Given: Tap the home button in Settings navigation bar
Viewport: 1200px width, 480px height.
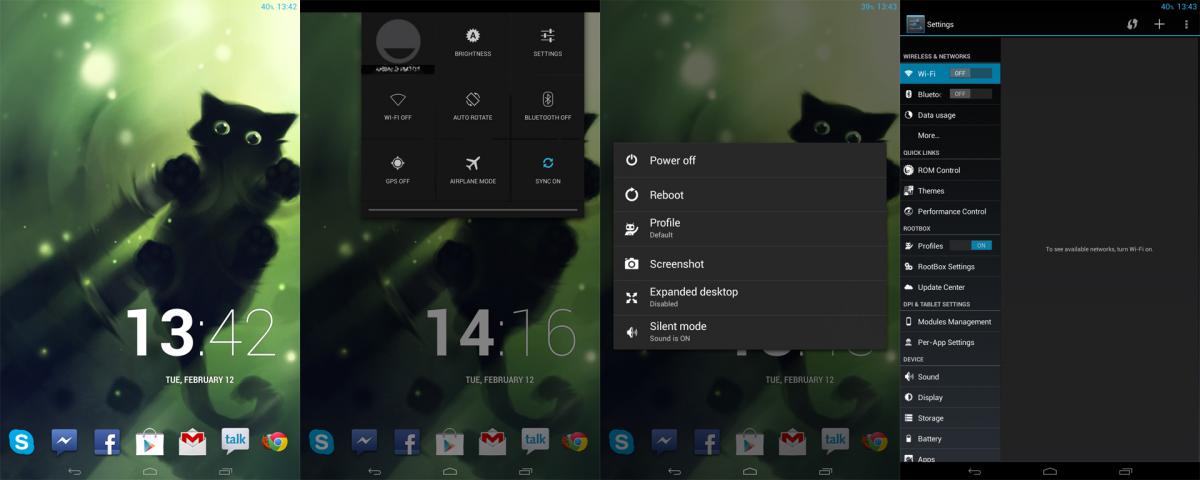Looking at the screenshot, I should click(1050, 470).
